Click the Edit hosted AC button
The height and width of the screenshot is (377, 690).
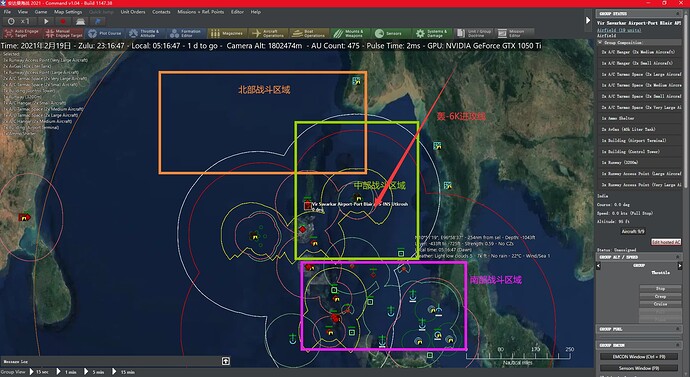point(666,242)
